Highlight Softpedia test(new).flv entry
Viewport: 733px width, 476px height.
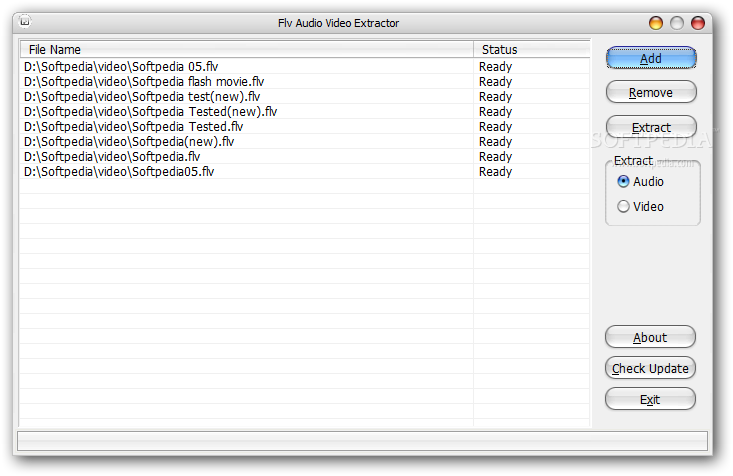pos(142,97)
